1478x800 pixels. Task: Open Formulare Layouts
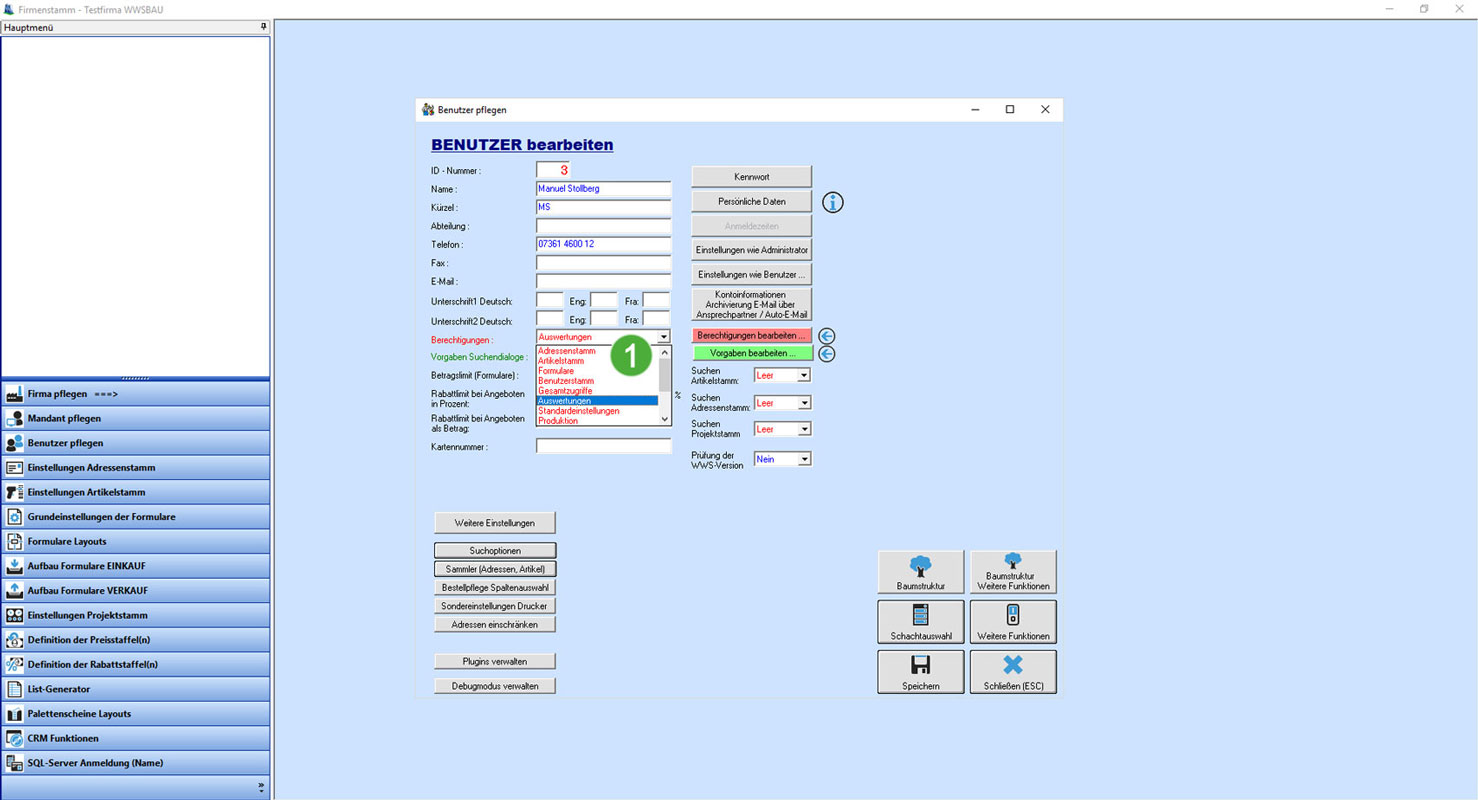coord(135,541)
